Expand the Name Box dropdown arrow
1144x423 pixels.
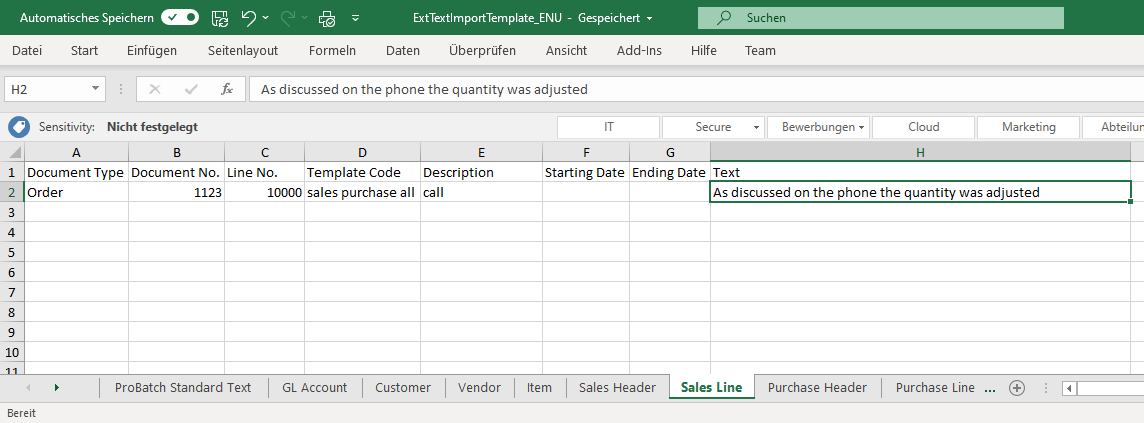[x=96, y=89]
